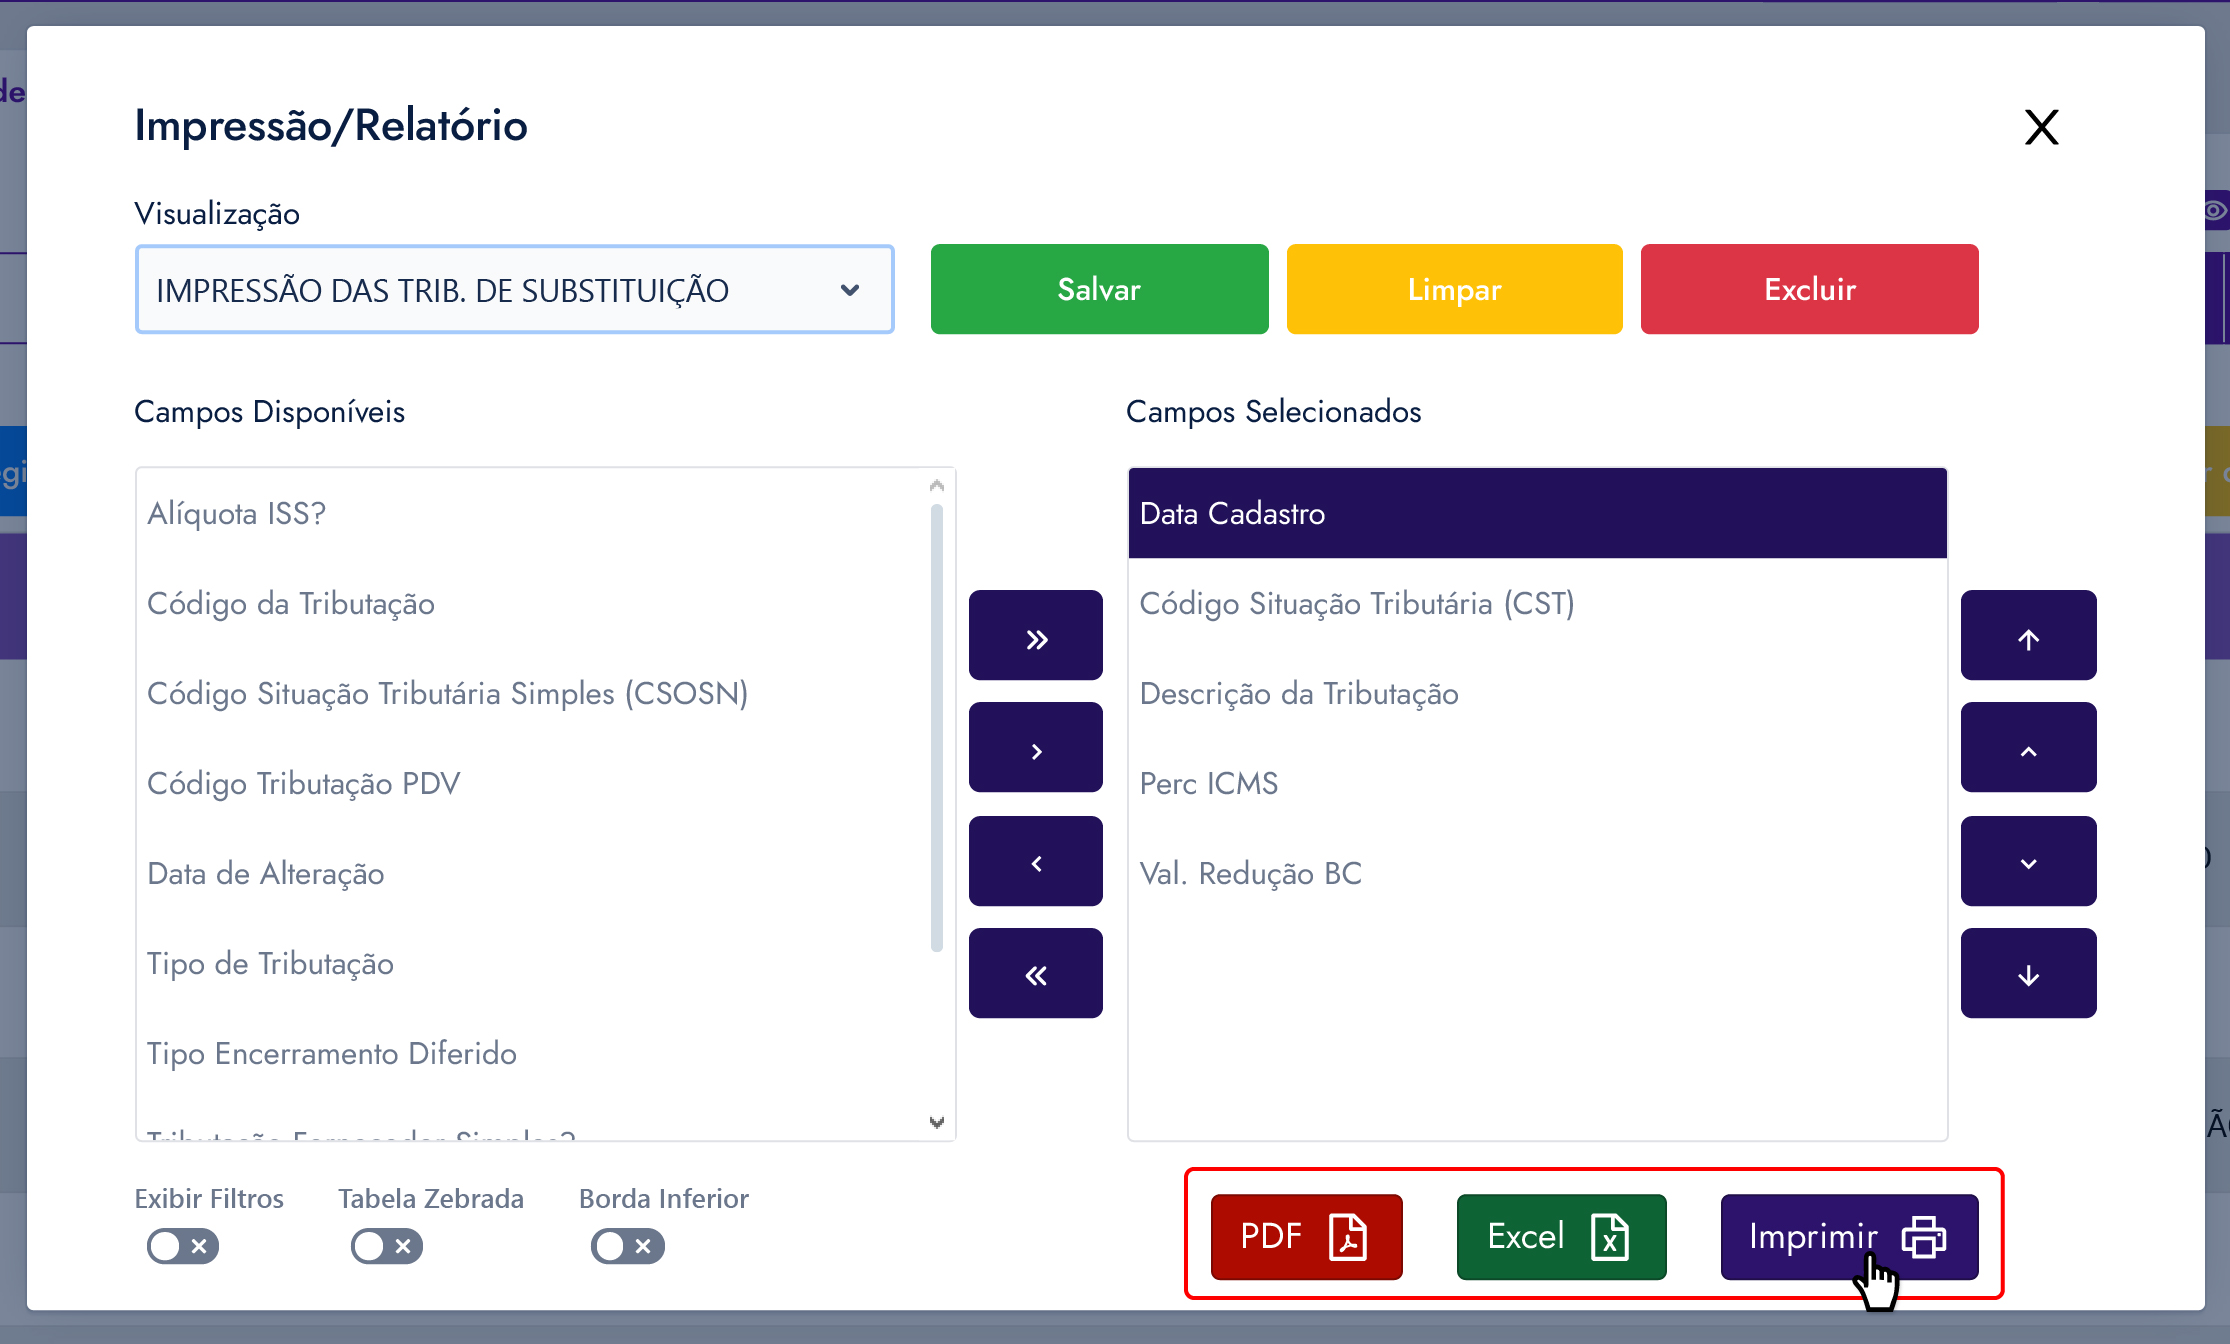The width and height of the screenshot is (2230, 1344).
Task: Select Perc ICMS in selected fields
Action: pos(1208,784)
